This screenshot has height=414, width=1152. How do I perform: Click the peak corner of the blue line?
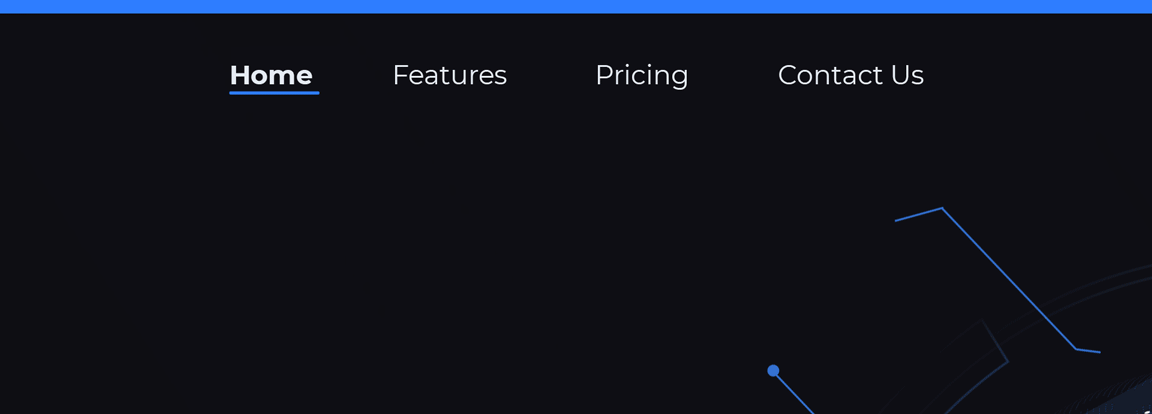(942, 208)
